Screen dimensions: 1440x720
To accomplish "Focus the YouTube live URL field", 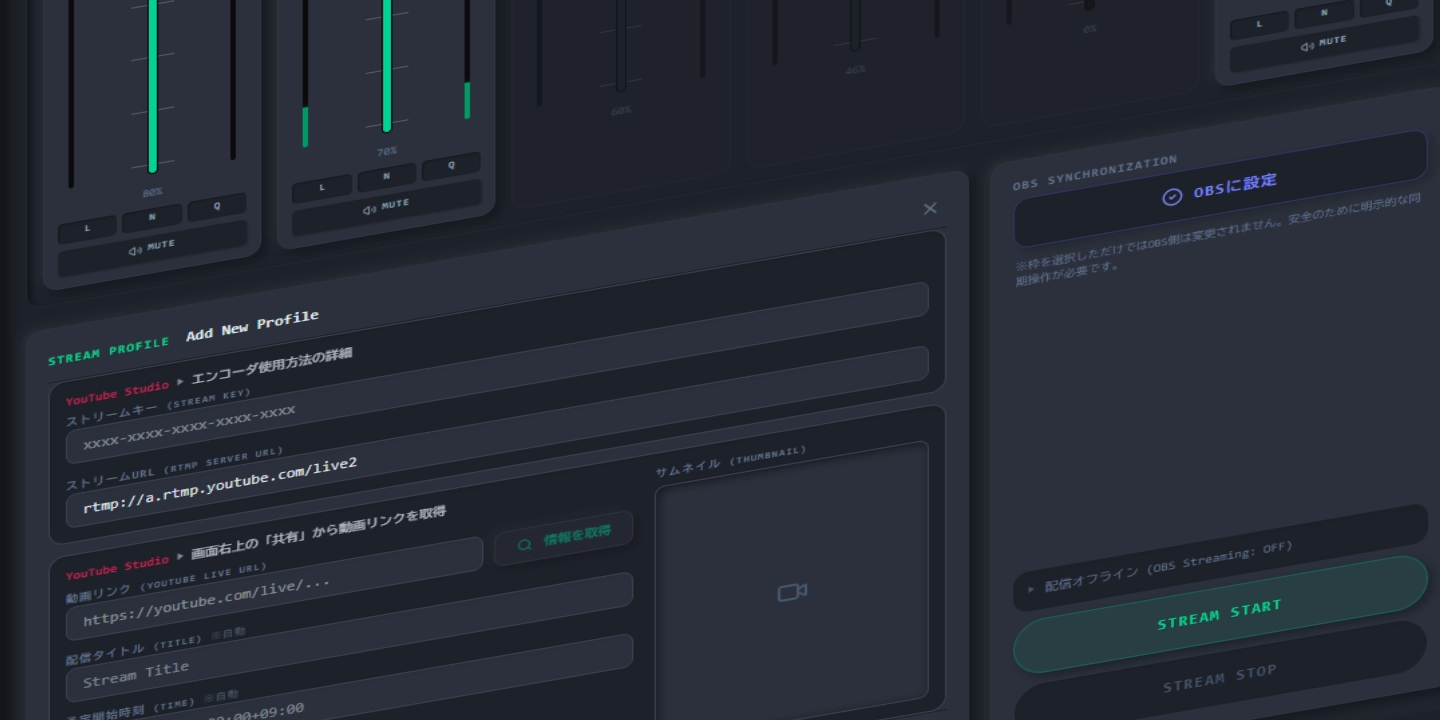I will pyautogui.click(x=274, y=589).
